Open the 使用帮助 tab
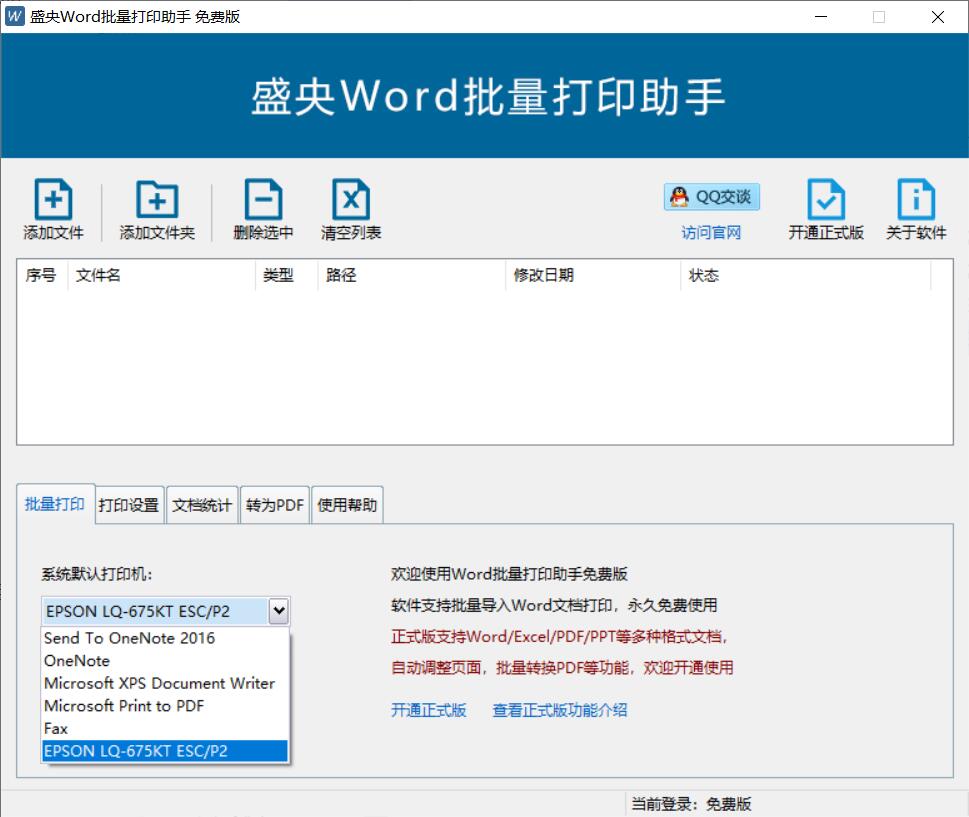969x817 pixels. pyautogui.click(x=347, y=506)
